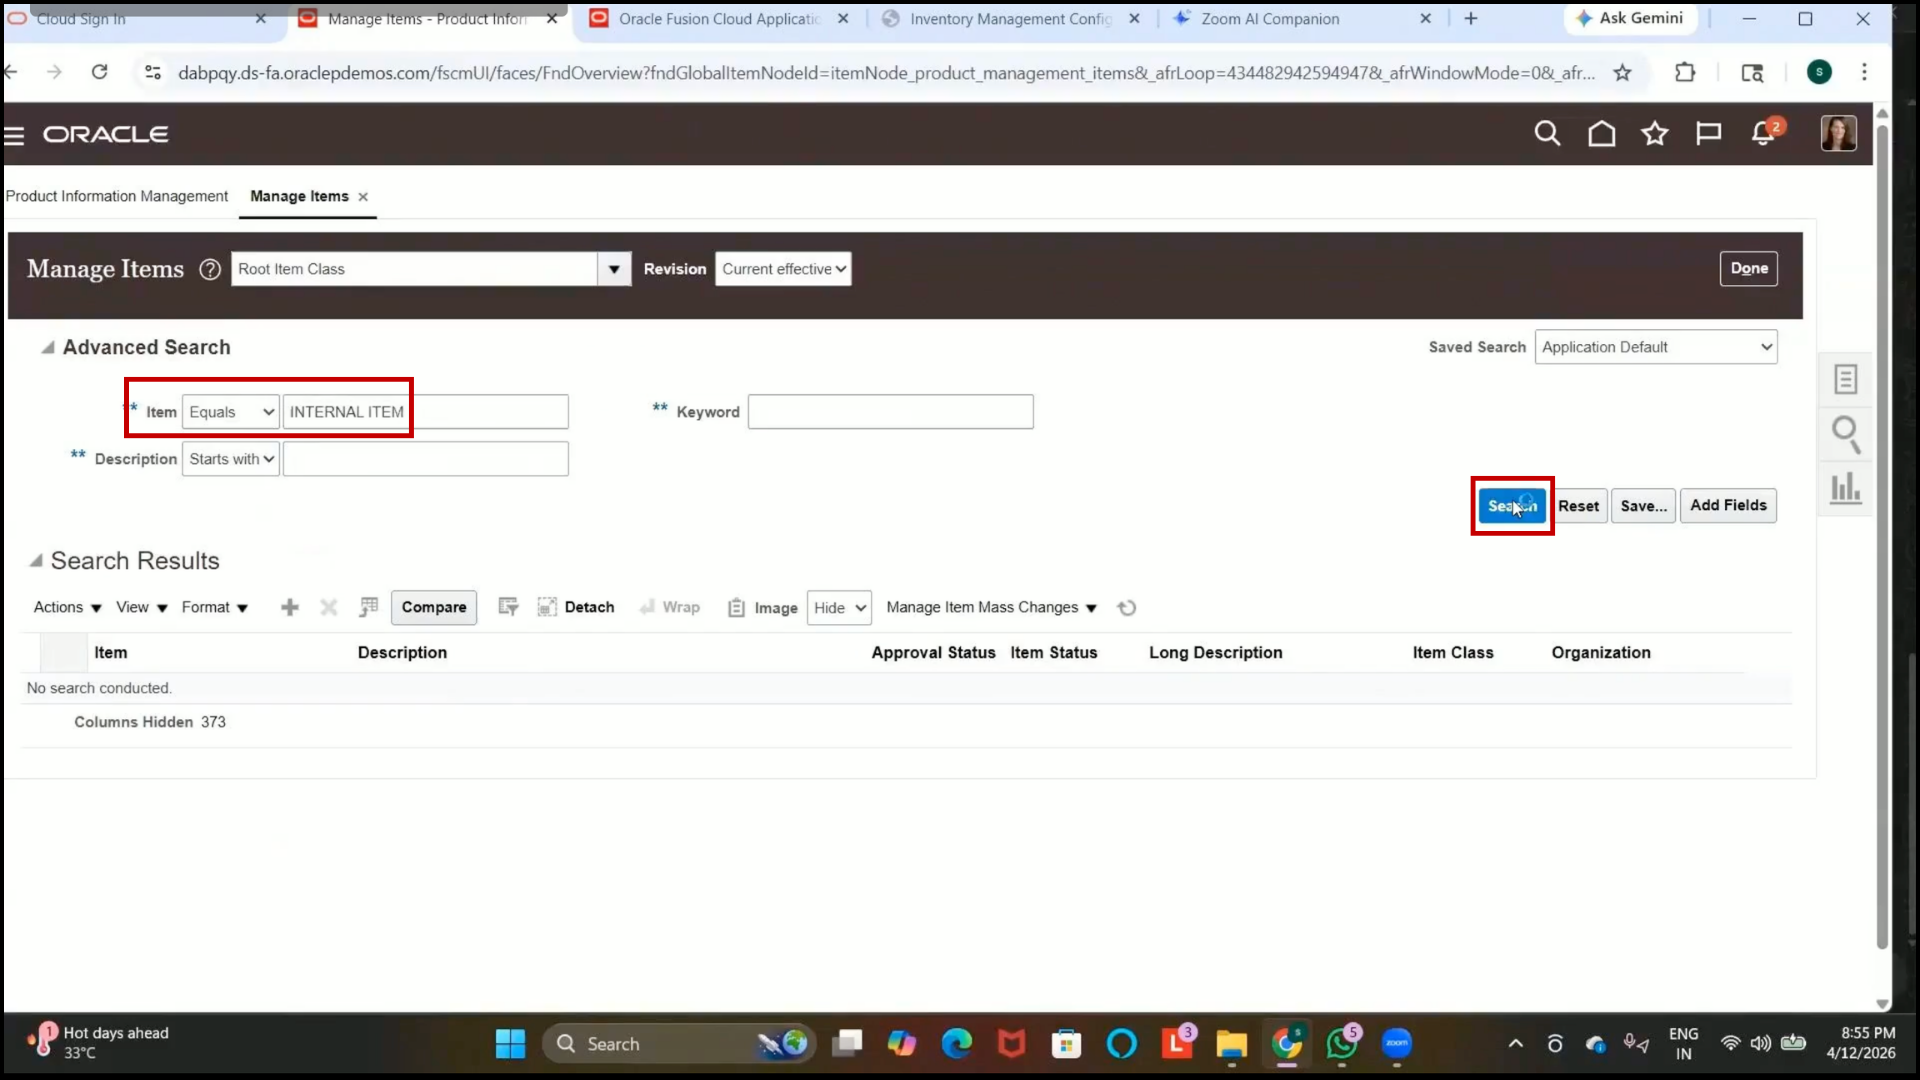This screenshot has width=1920, height=1080.
Task: Open the Image Hide dropdown
Action: [x=839, y=608]
